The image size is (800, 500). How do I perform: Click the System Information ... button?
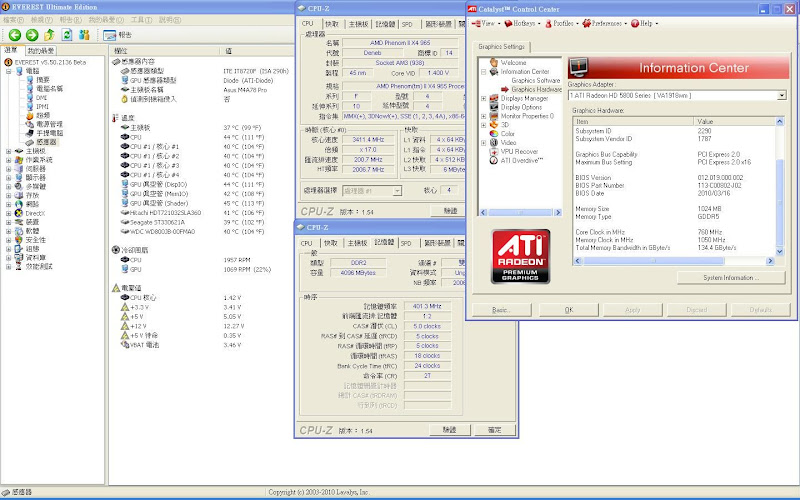click(x=731, y=278)
